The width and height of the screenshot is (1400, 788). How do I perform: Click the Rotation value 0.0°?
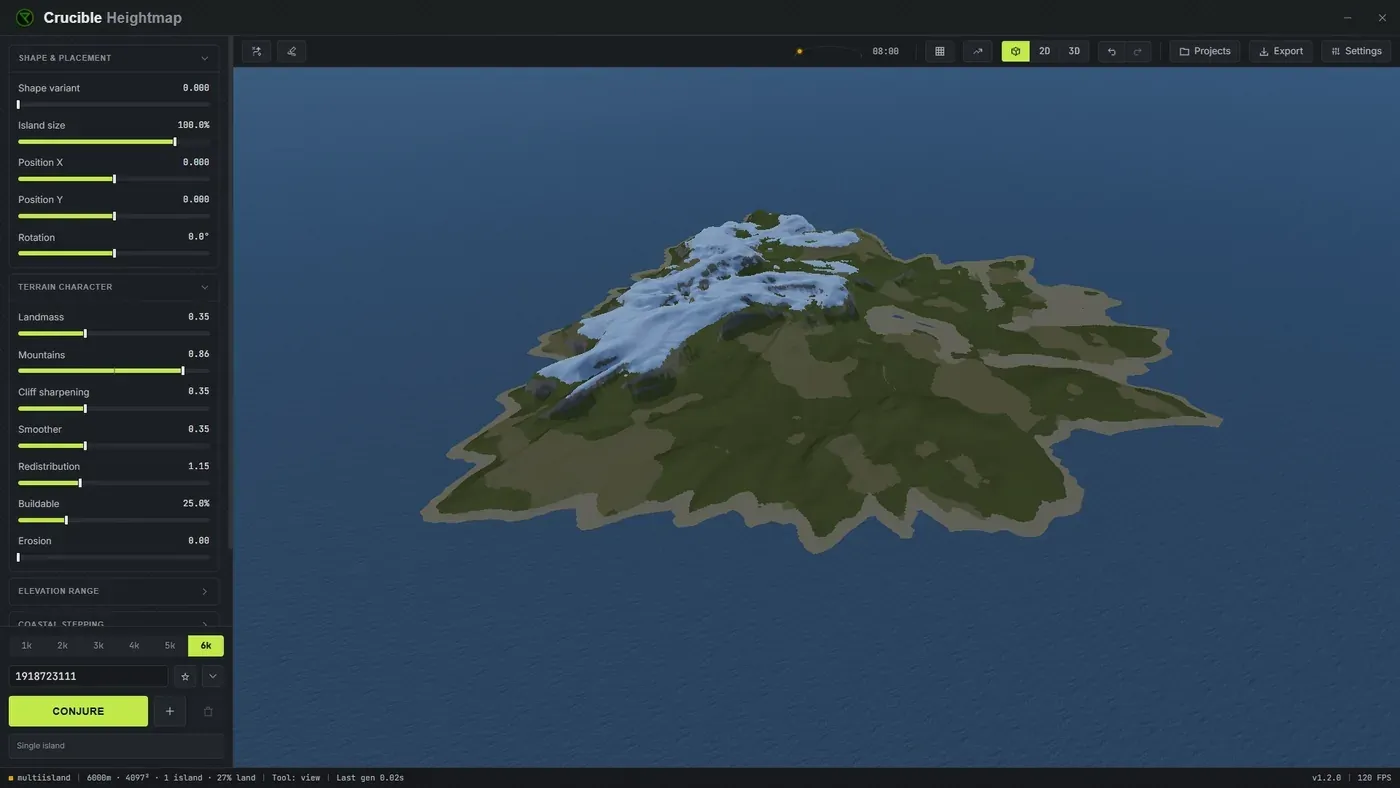(198, 237)
